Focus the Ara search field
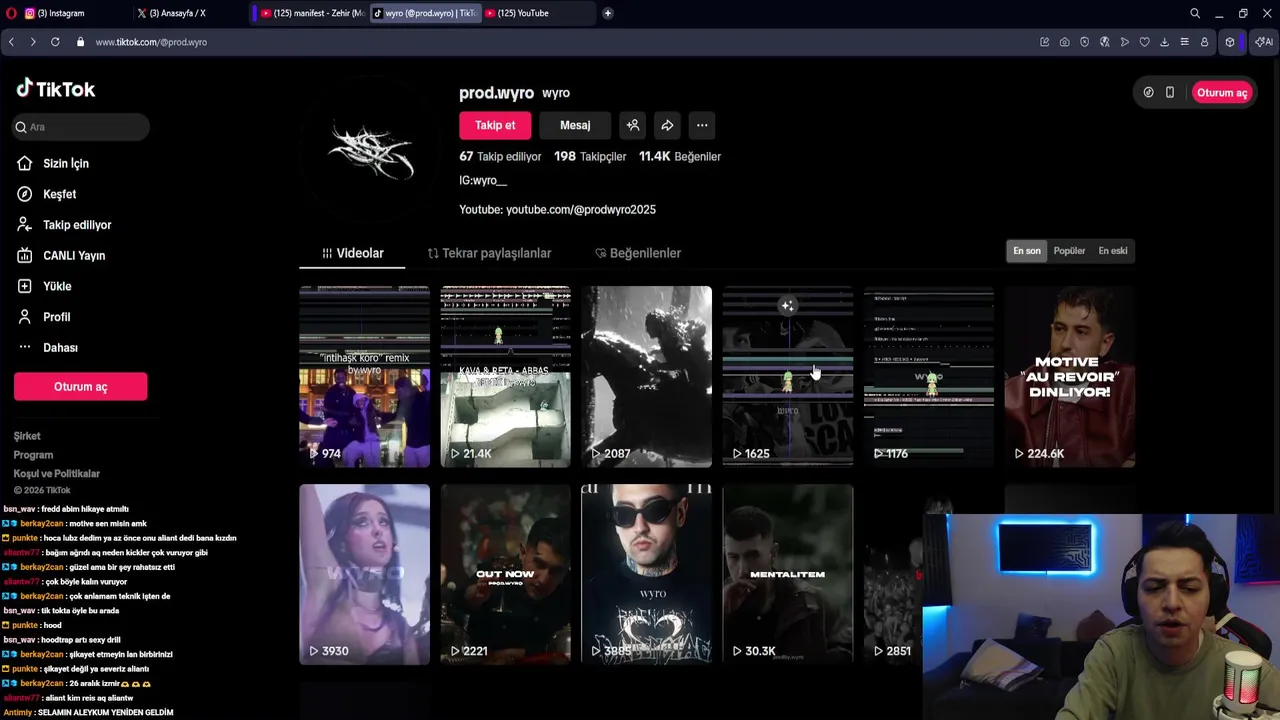 [81, 127]
